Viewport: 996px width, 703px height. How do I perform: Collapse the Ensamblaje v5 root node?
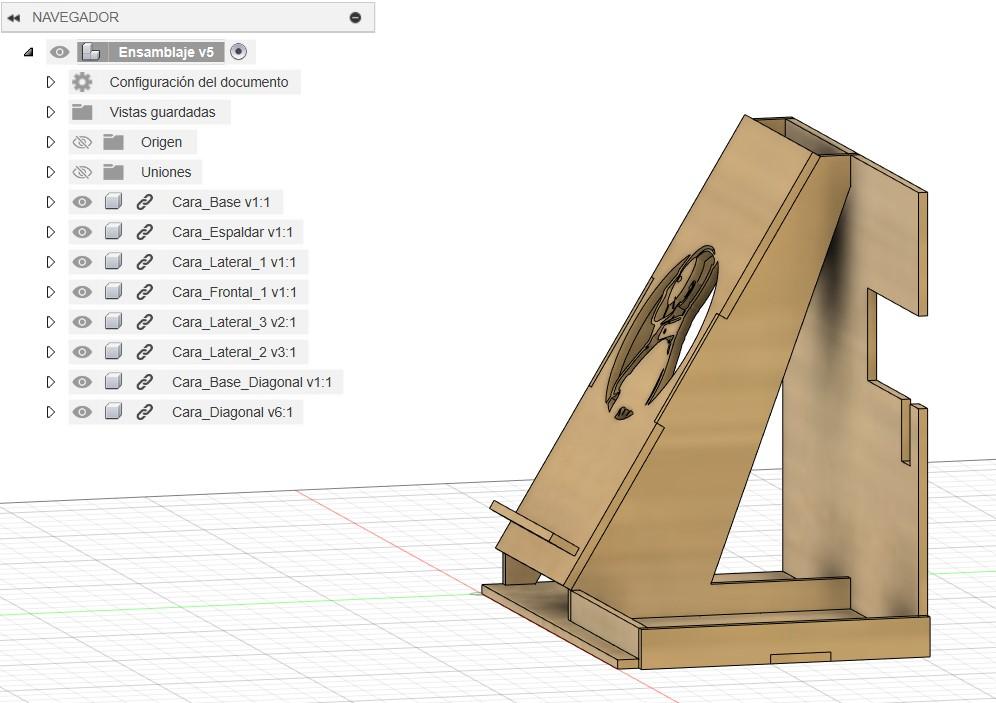[x=29, y=52]
